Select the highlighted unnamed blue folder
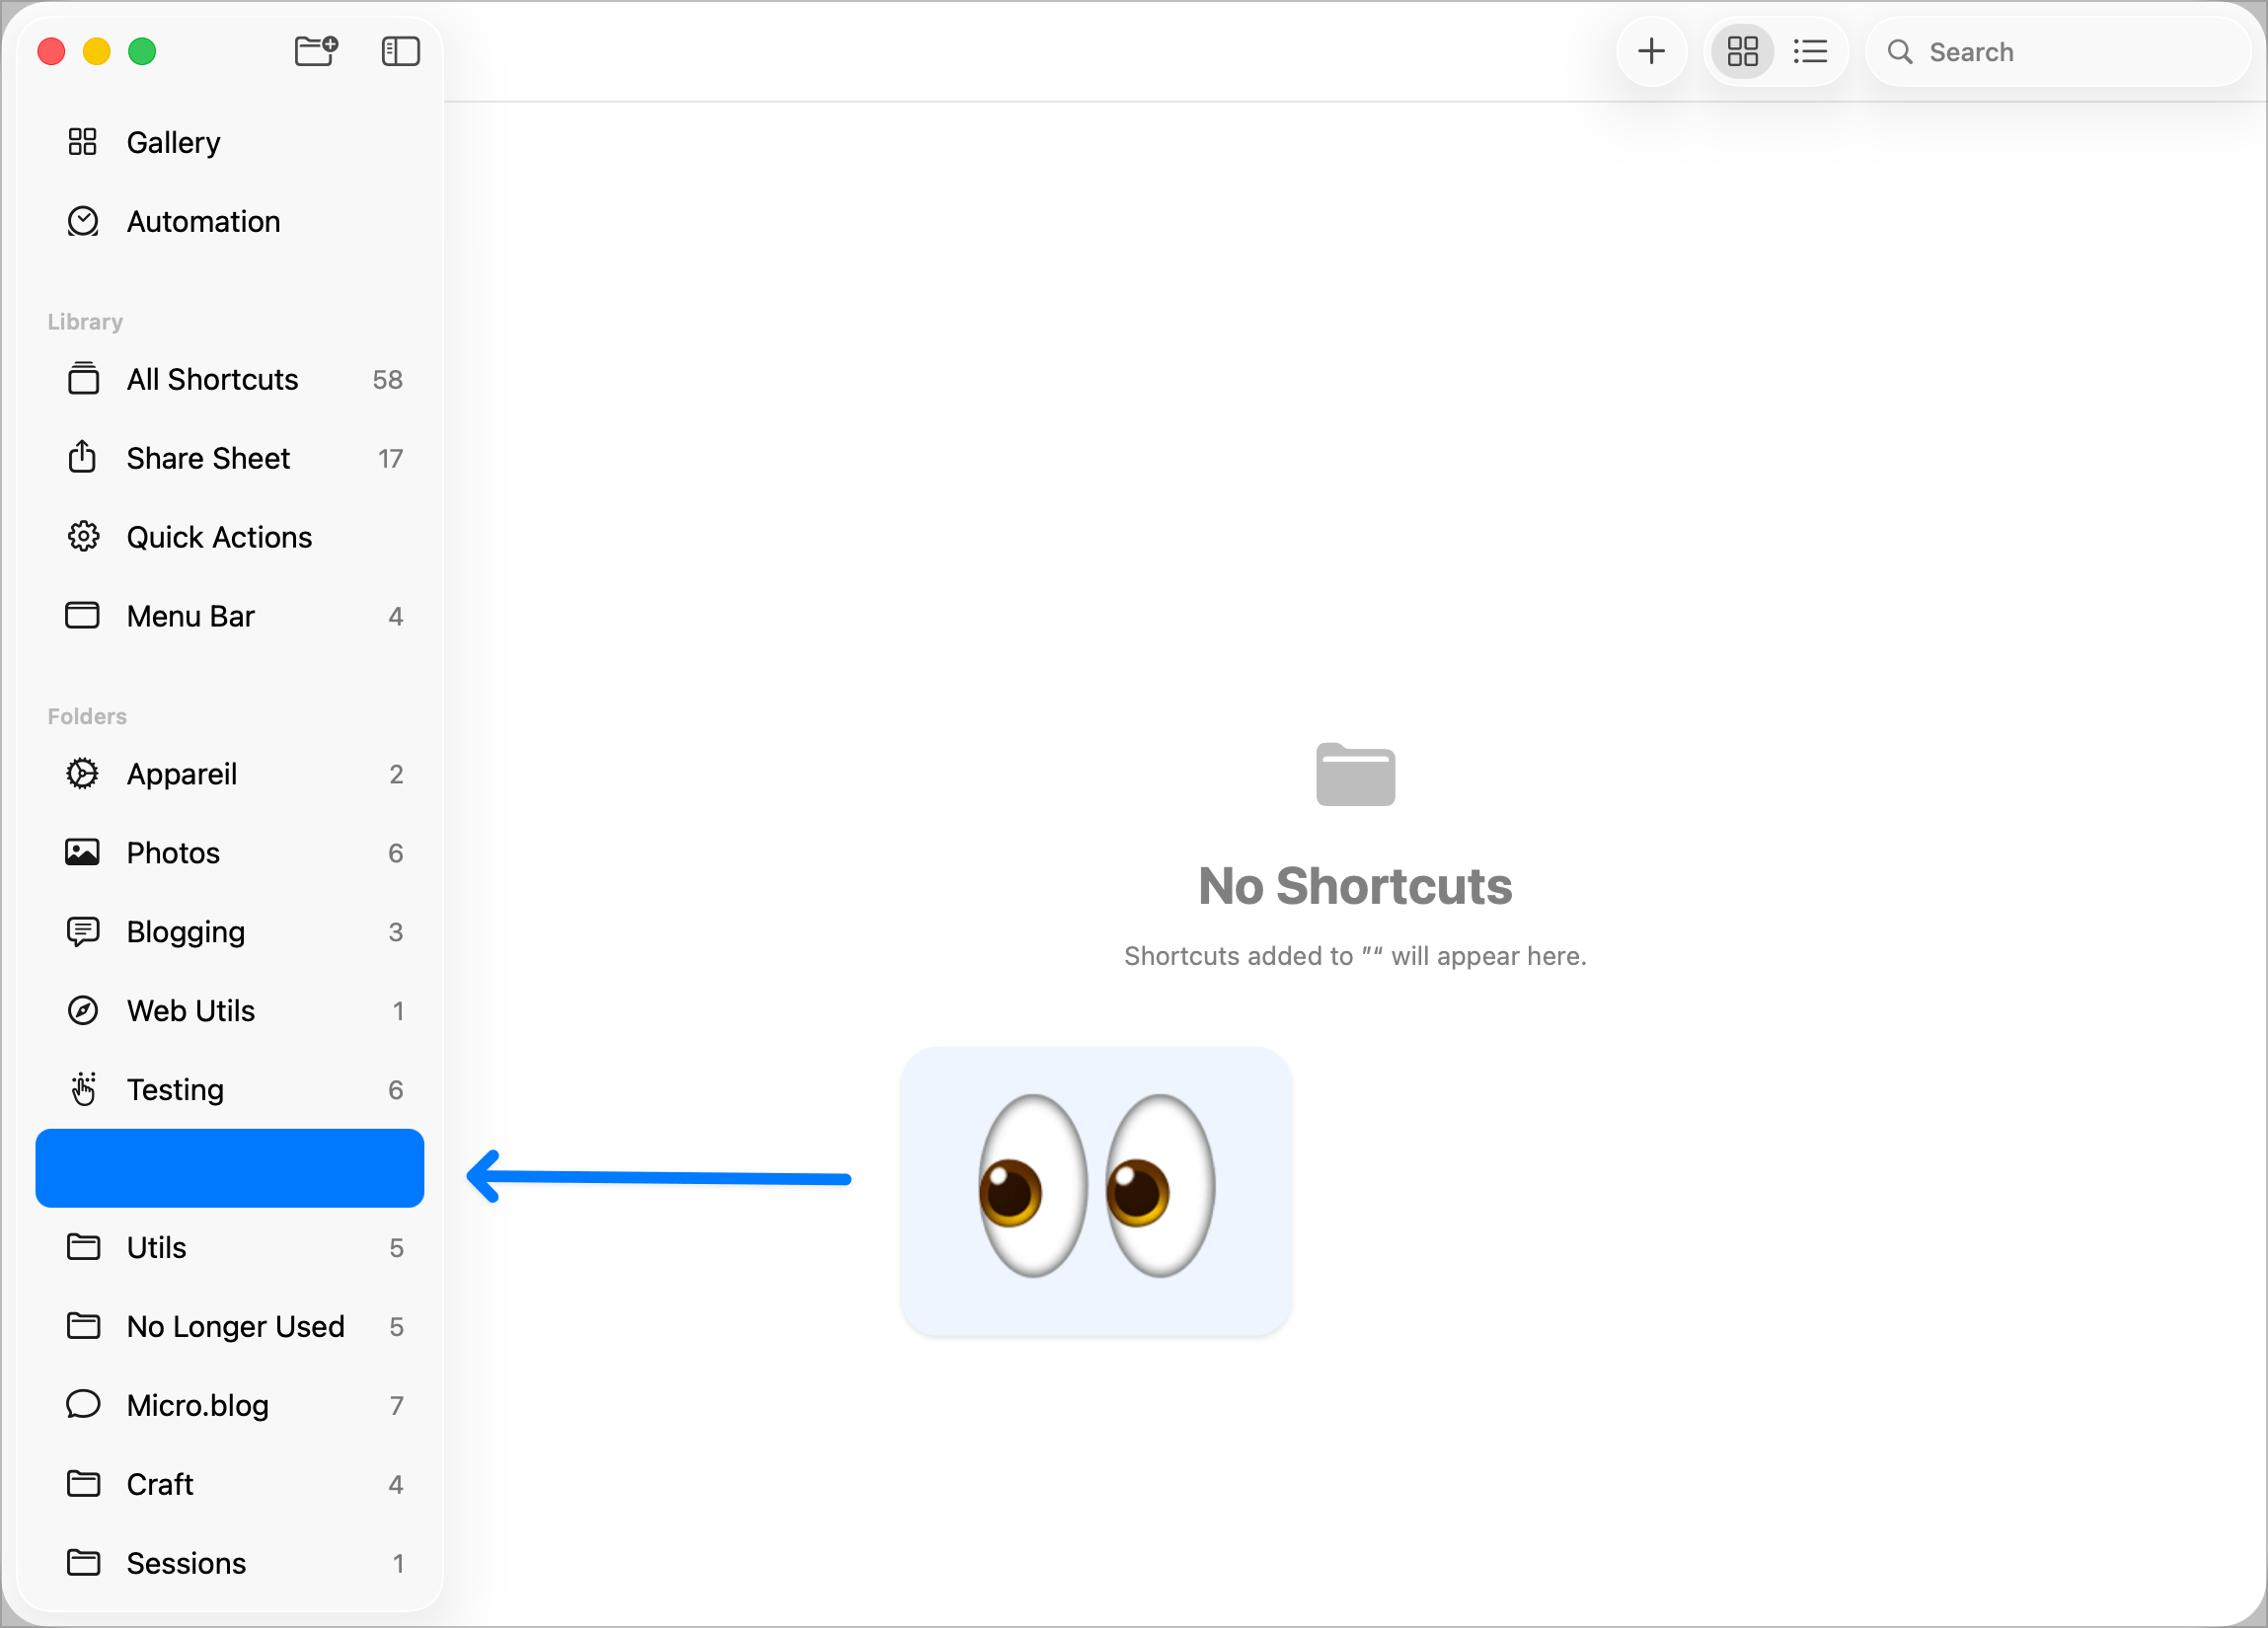This screenshot has height=1628, width=2268. tap(229, 1168)
